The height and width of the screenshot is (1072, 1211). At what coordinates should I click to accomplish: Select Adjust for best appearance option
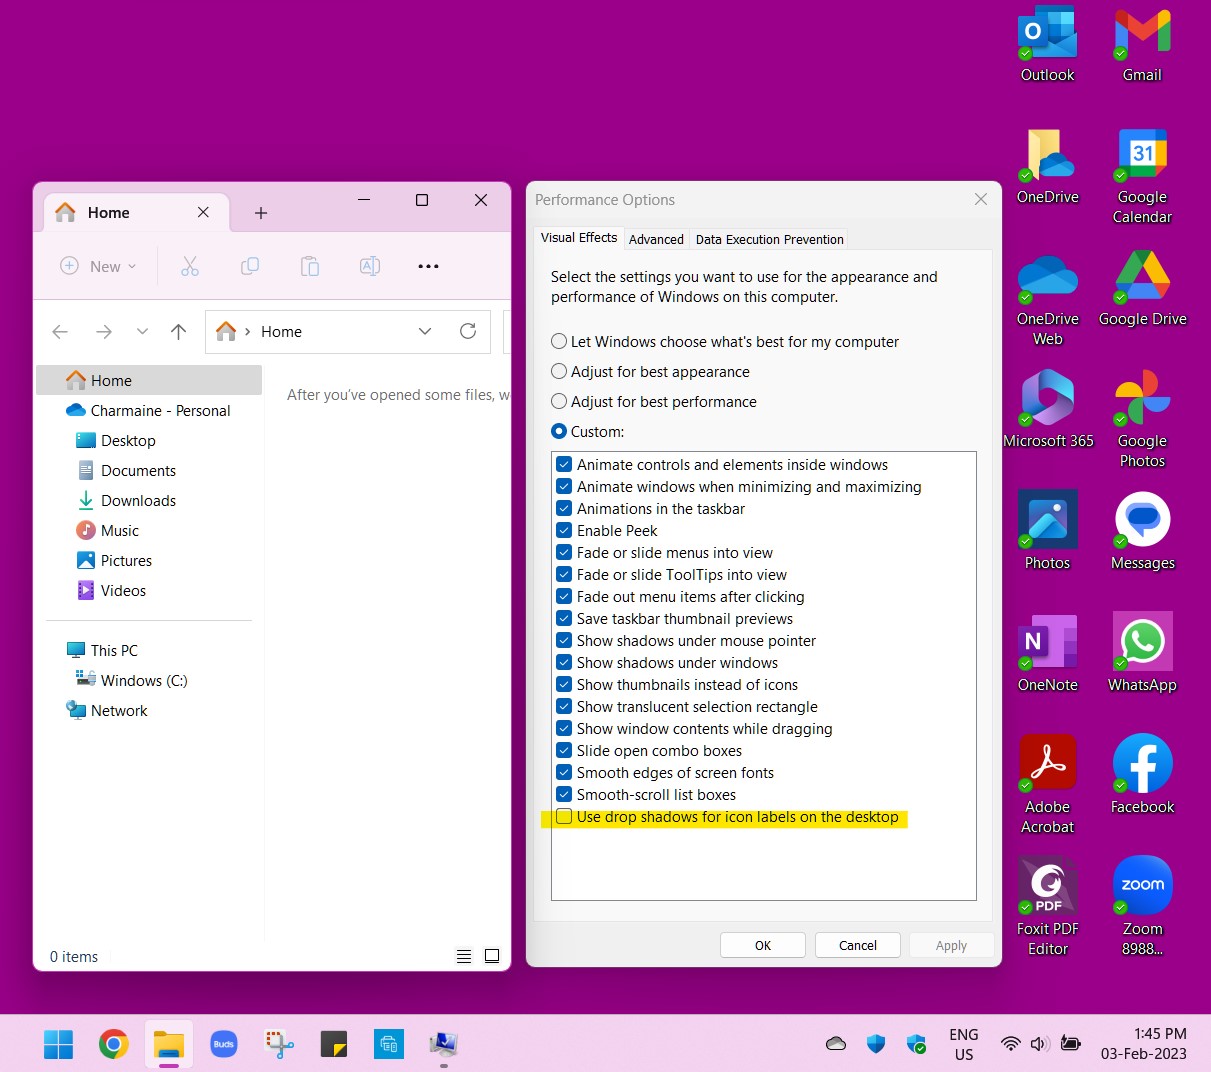pos(559,372)
